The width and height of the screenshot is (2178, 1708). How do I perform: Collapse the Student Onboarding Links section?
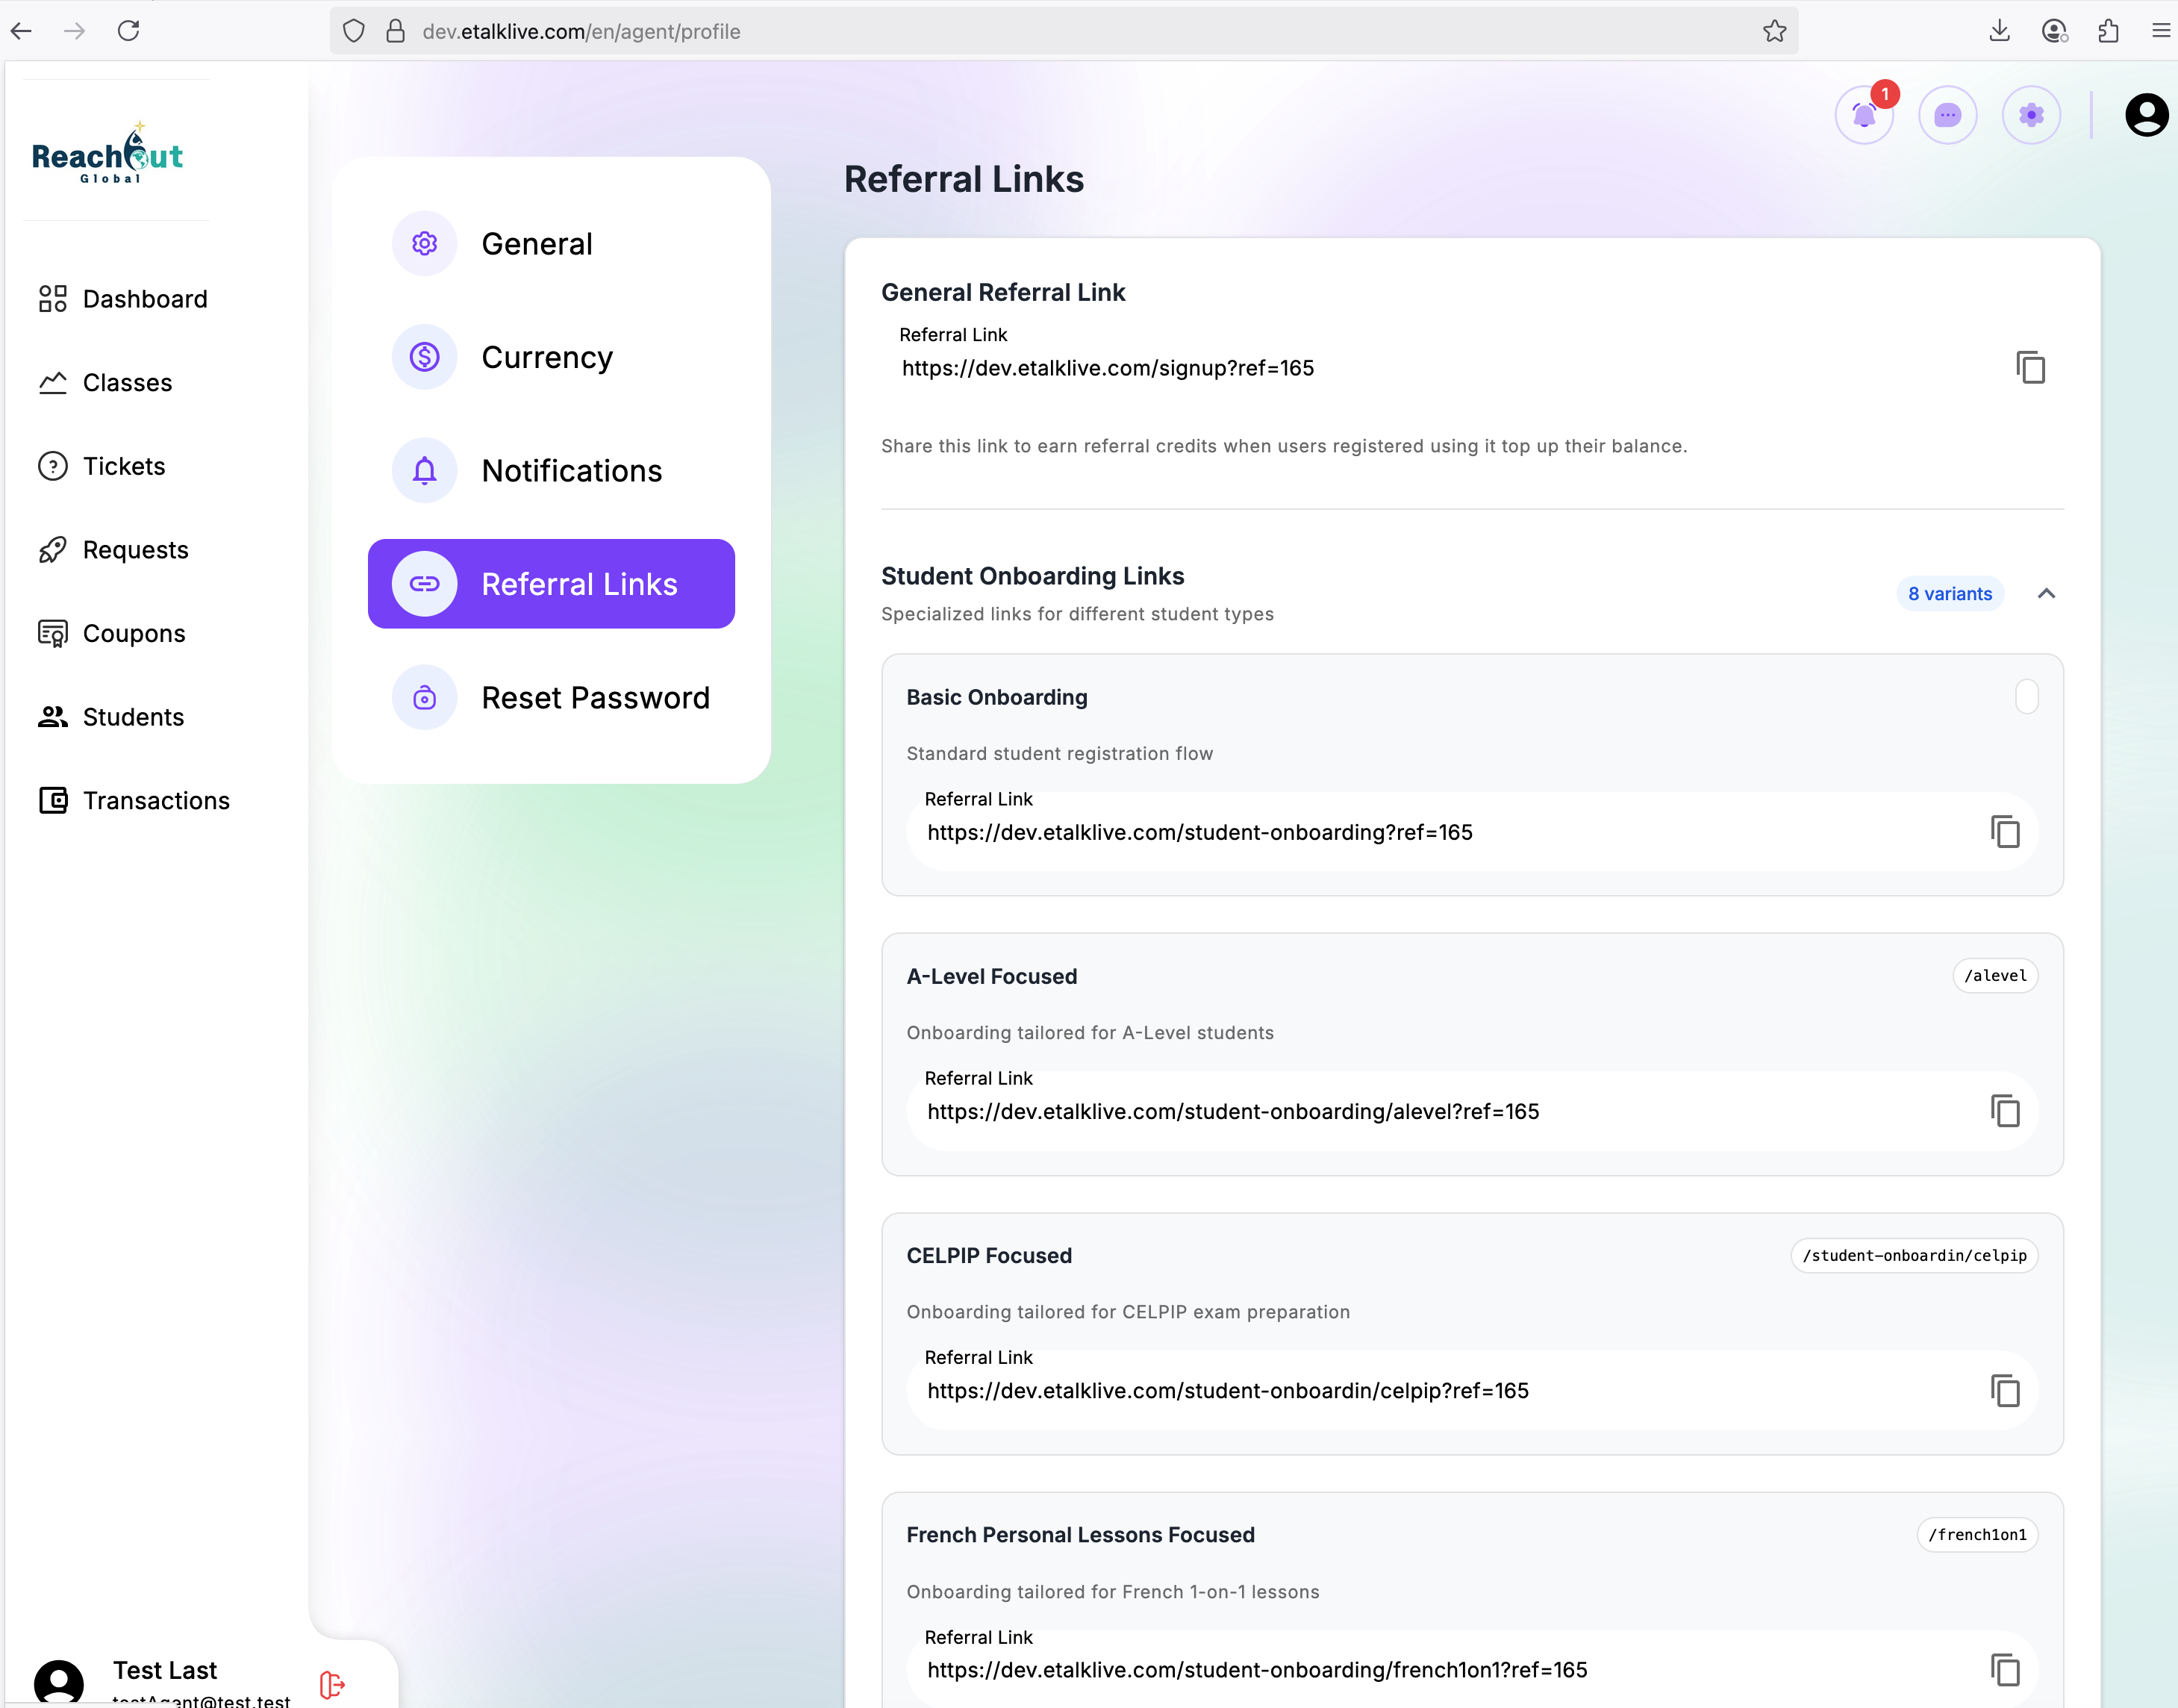pos(2046,594)
